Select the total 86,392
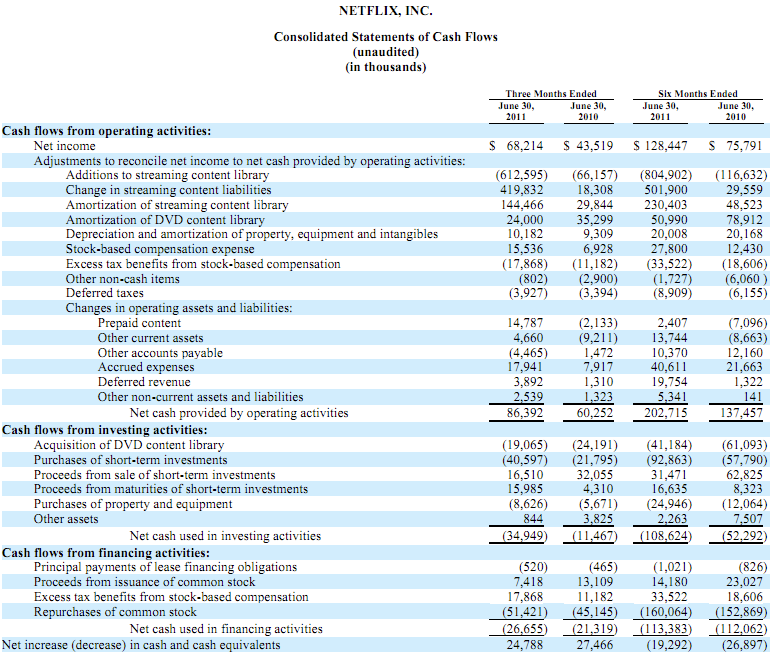776x652 pixels. 525,413
